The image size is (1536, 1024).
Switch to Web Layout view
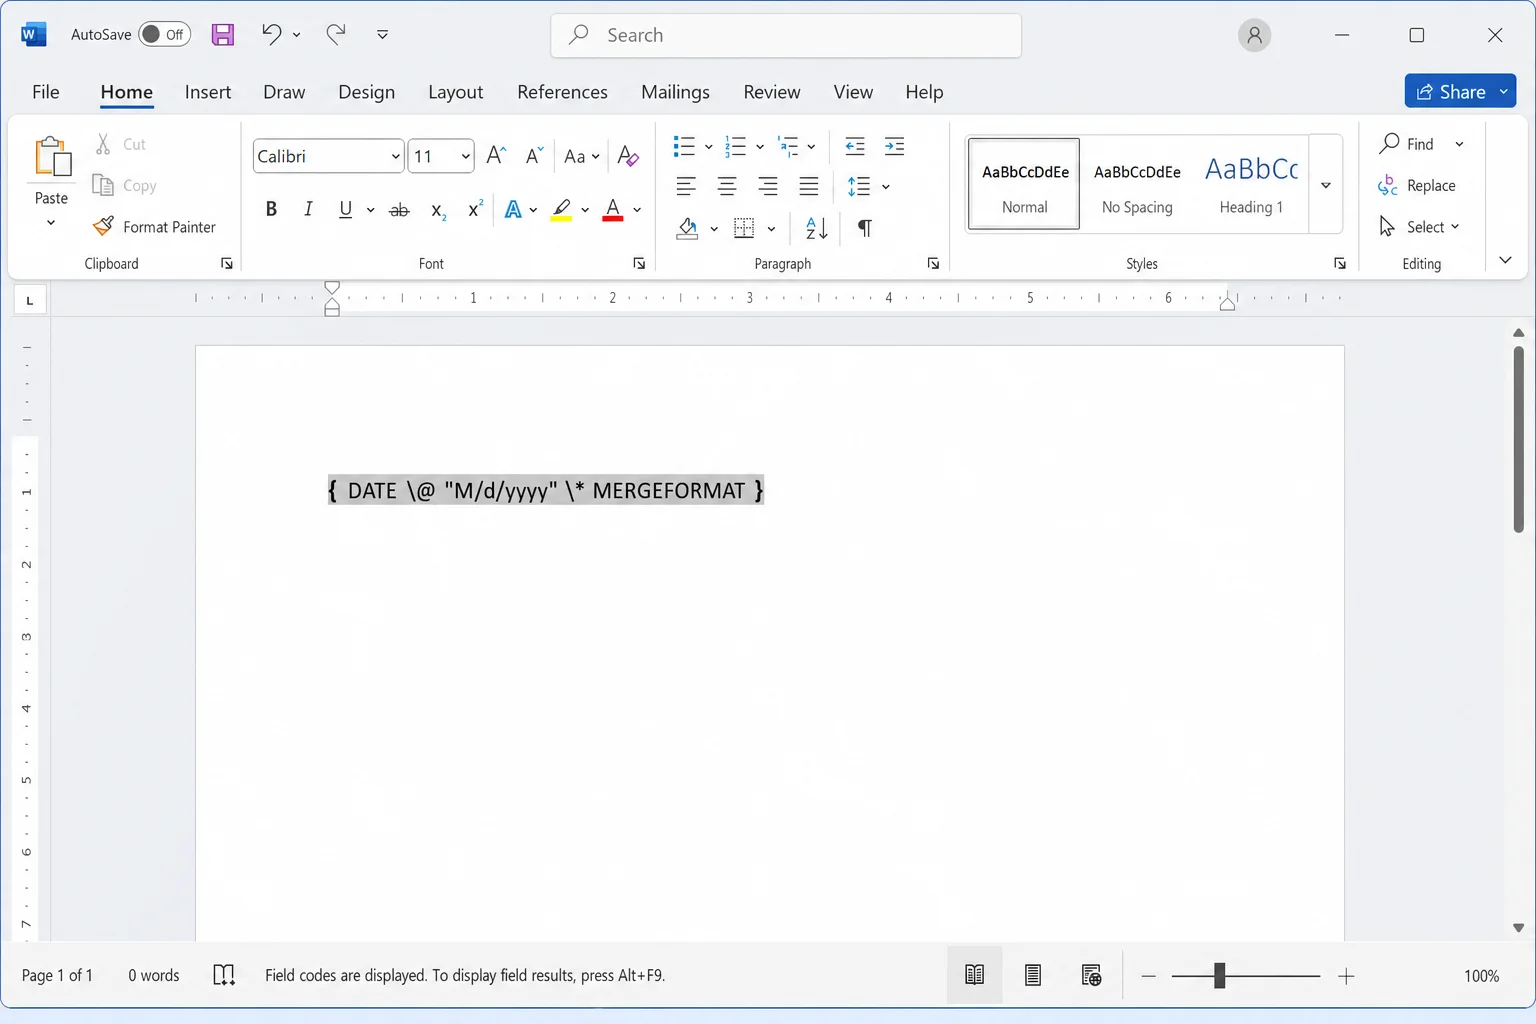click(x=1091, y=975)
